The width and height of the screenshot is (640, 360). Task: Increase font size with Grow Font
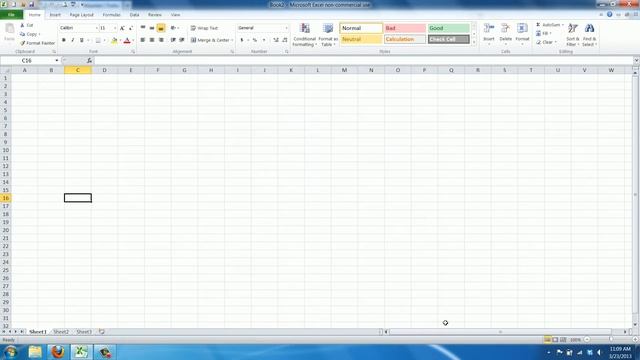(122, 28)
